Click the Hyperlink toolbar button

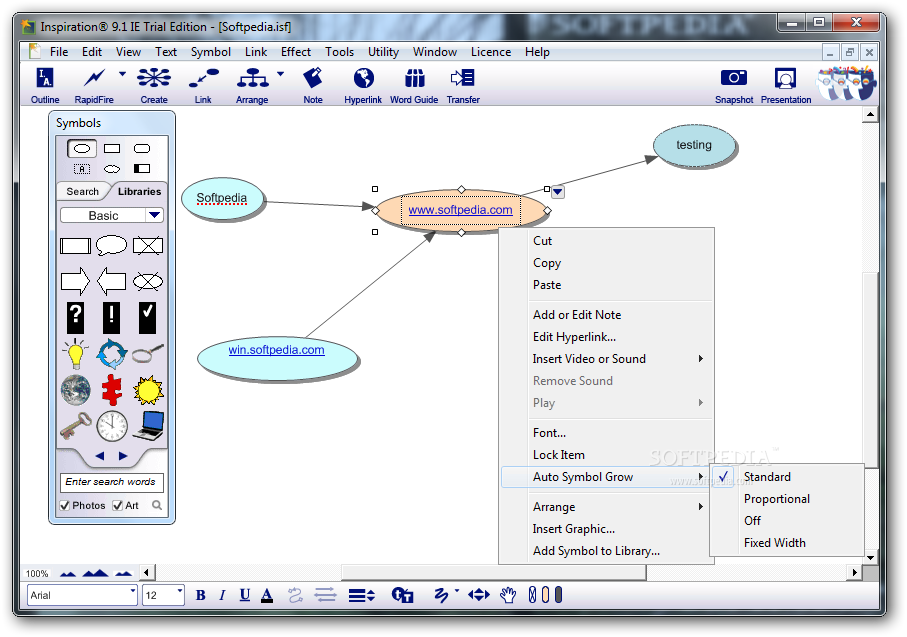pyautogui.click(x=363, y=85)
